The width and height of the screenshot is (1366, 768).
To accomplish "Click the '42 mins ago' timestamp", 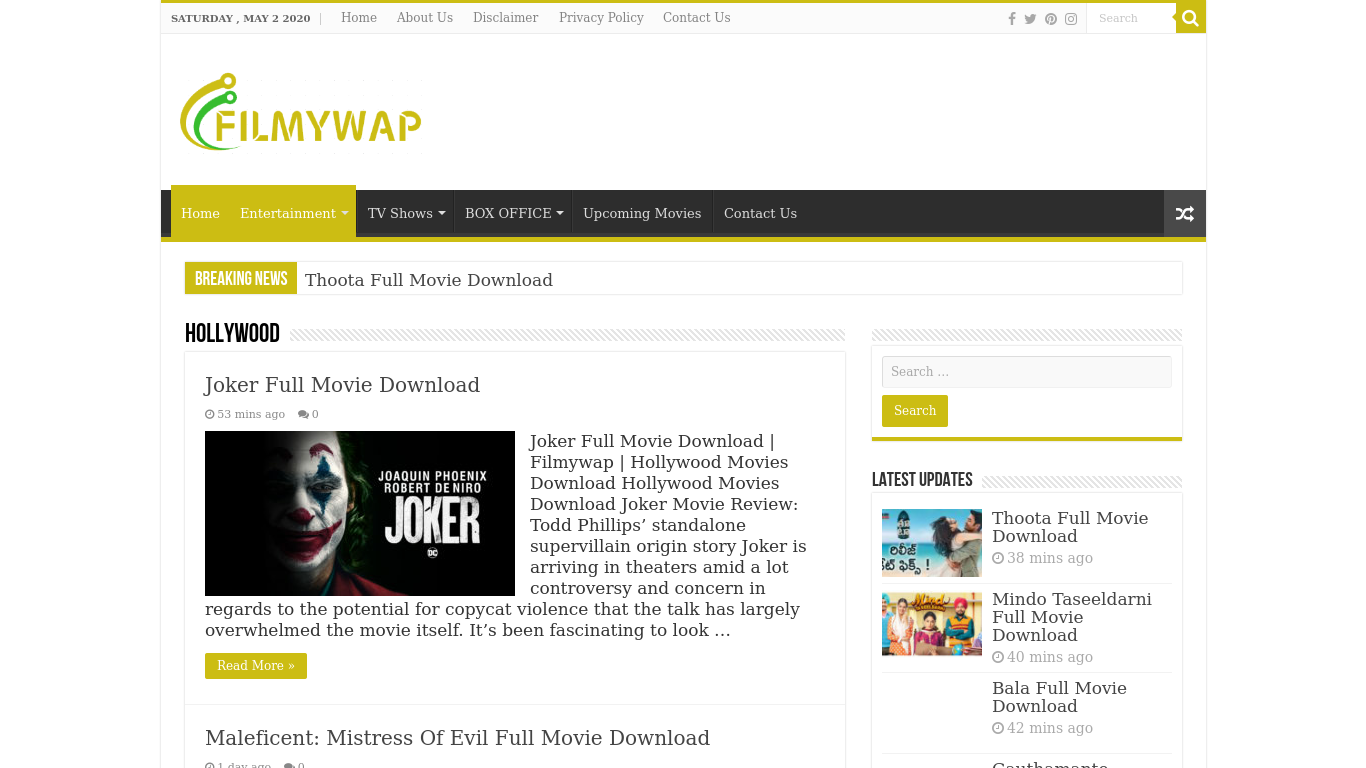I will pos(1050,728).
